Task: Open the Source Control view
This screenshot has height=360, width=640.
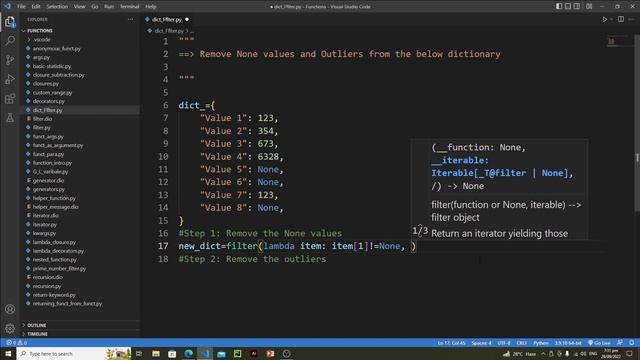Action: [x=10, y=60]
